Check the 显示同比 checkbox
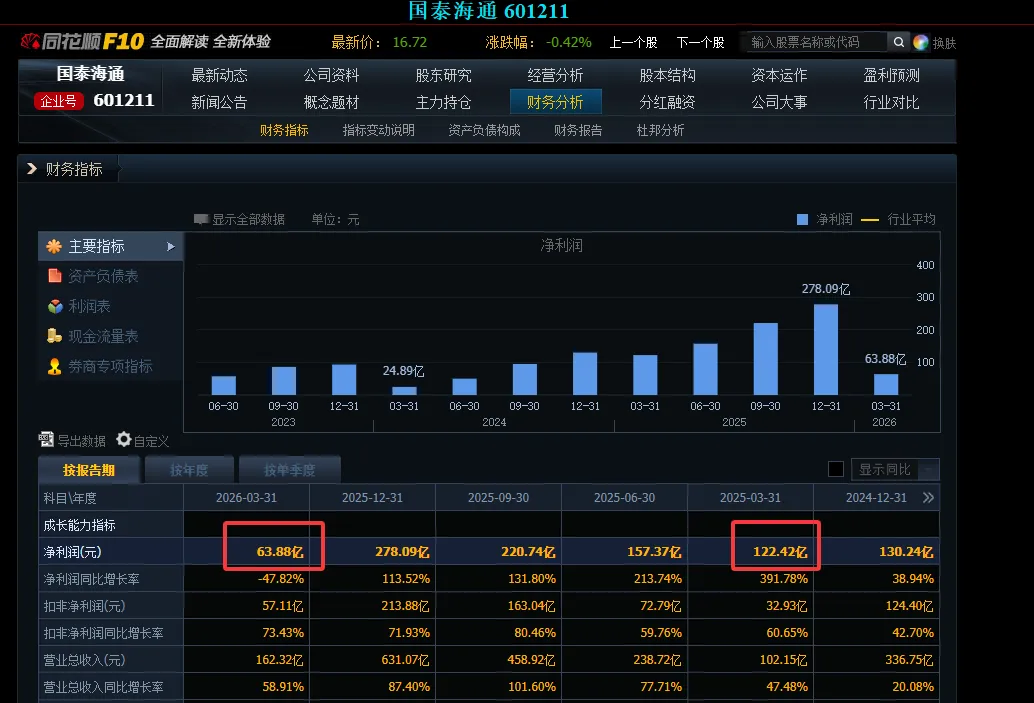 click(836, 470)
